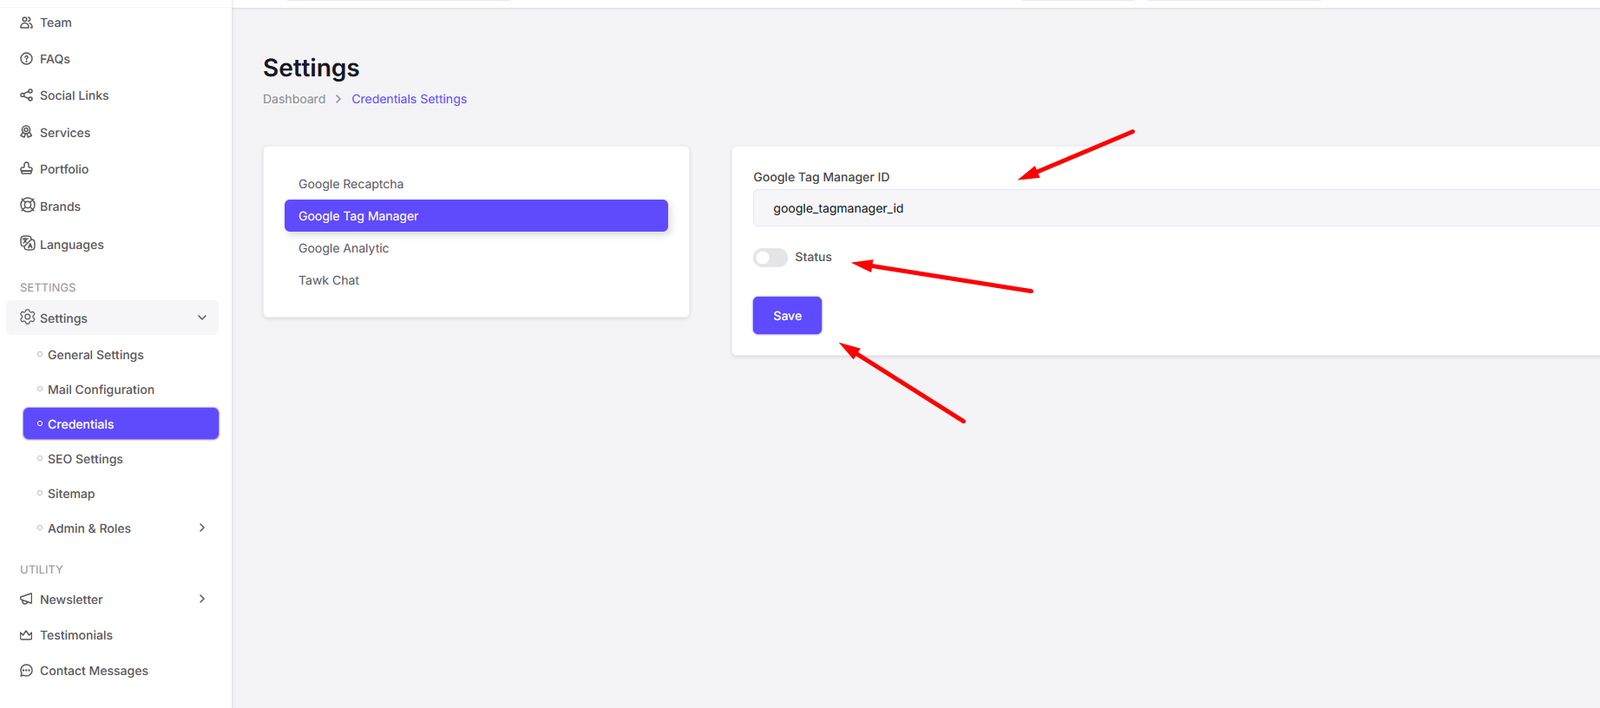Image resolution: width=1600 pixels, height=708 pixels.
Task: Open SEO Settings in sidebar
Action: (85, 459)
